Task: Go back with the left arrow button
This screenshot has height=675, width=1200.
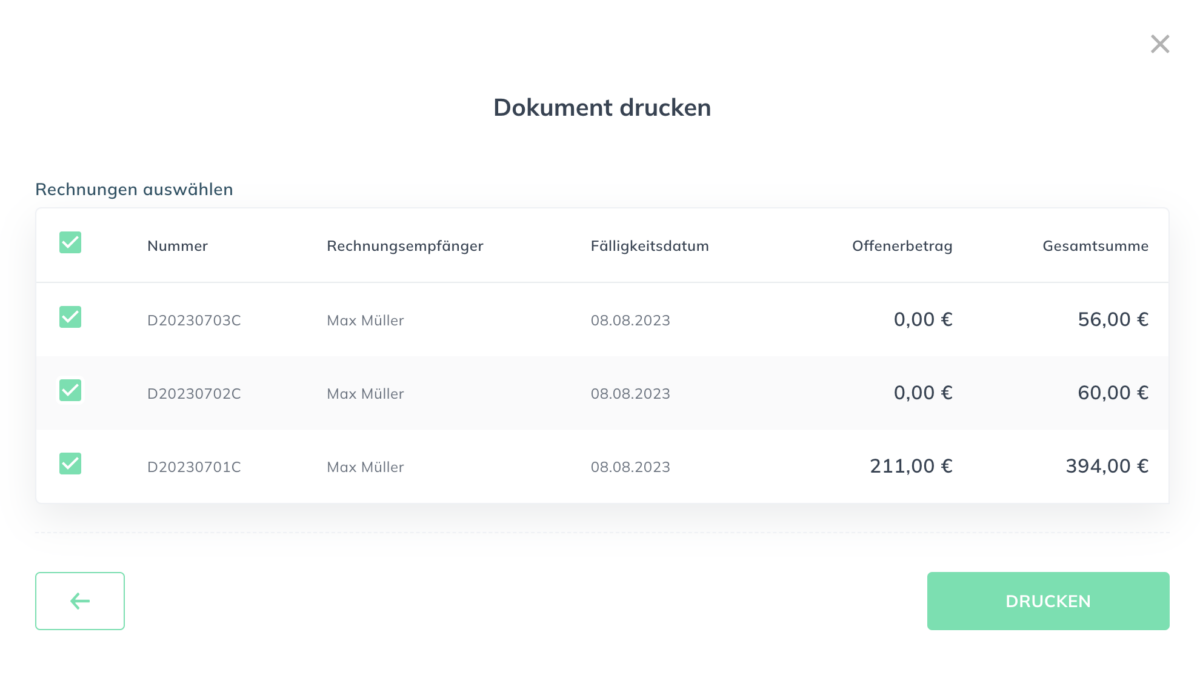Action: [80, 601]
